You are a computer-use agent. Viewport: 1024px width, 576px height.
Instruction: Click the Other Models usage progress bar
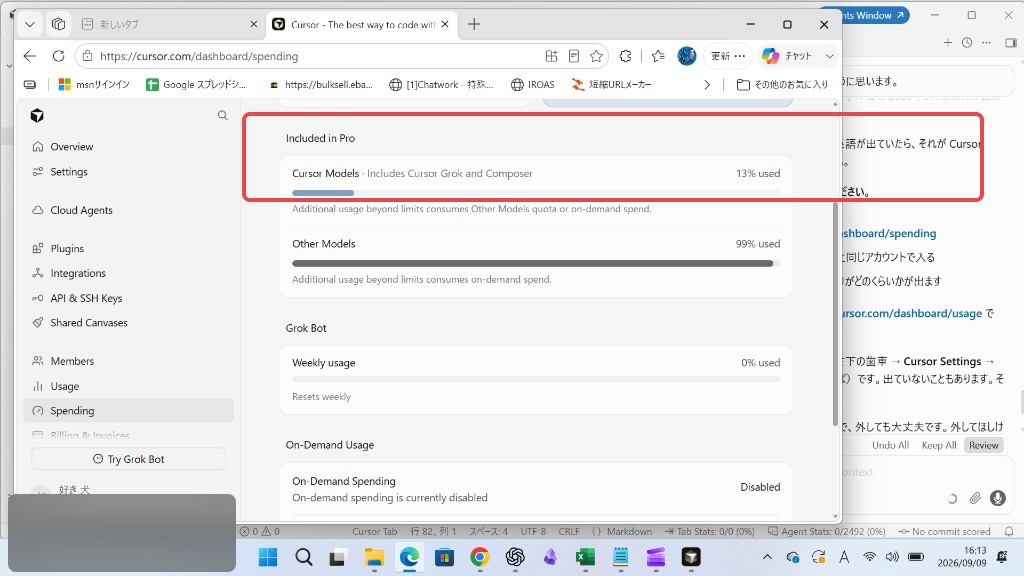click(x=536, y=264)
